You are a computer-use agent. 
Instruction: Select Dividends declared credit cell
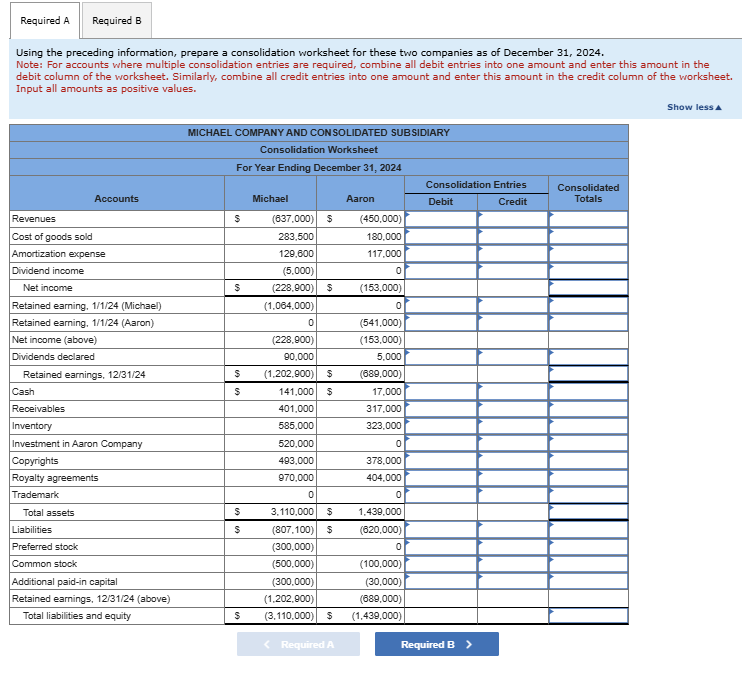(513, 357)
